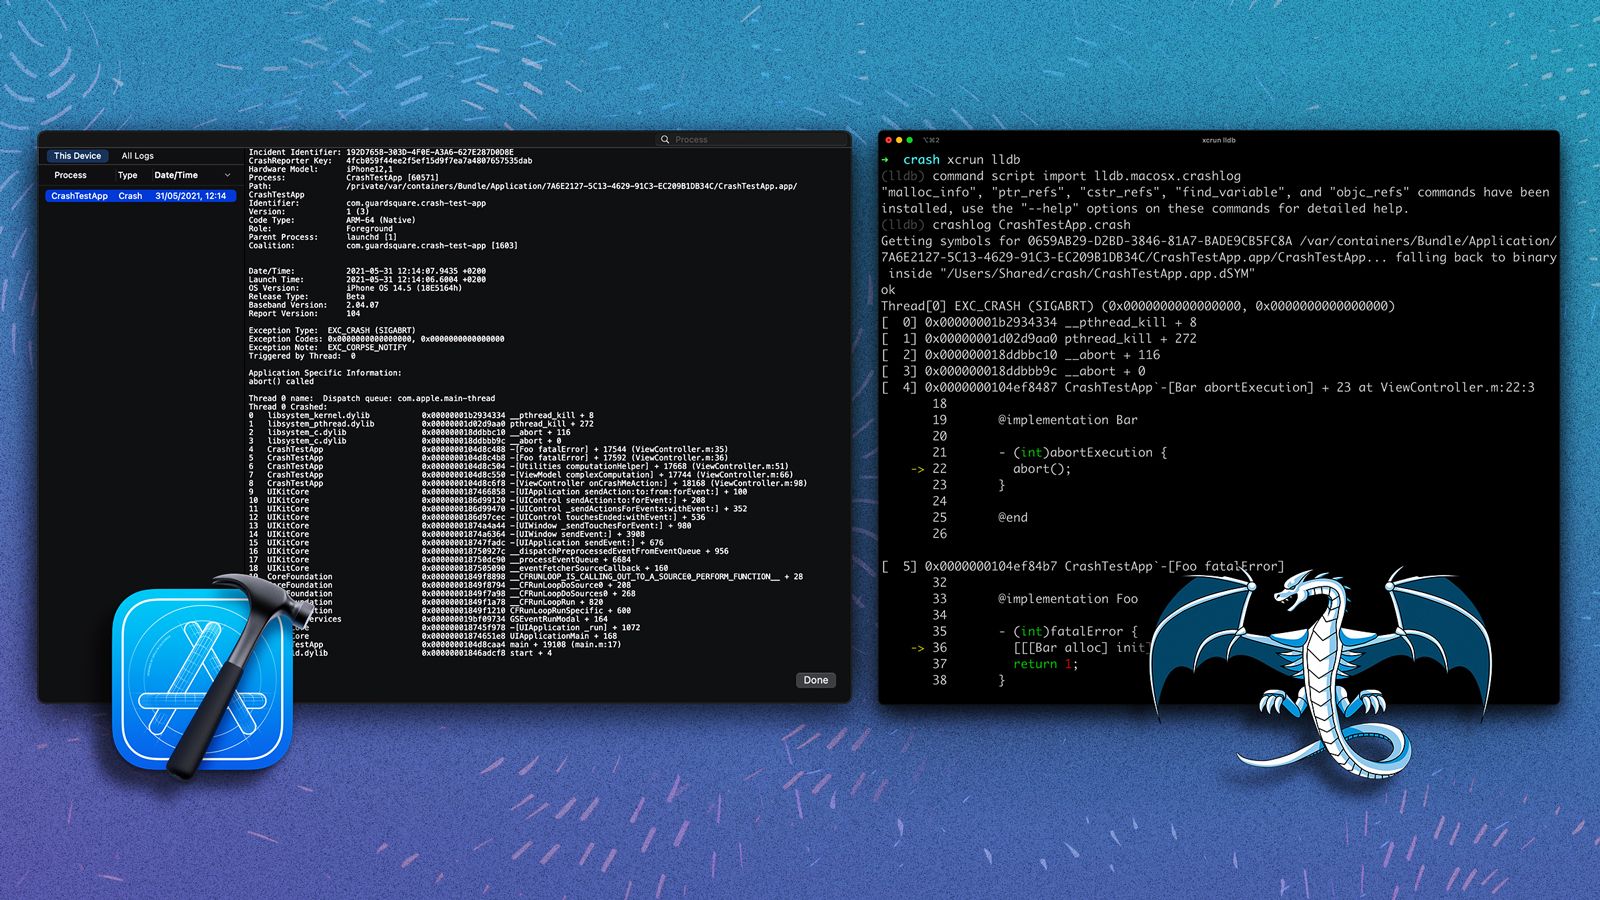The height and width of the screenshot is (900, 1600).
Task: Switch to the This Device tab
Action: [77, 156]
